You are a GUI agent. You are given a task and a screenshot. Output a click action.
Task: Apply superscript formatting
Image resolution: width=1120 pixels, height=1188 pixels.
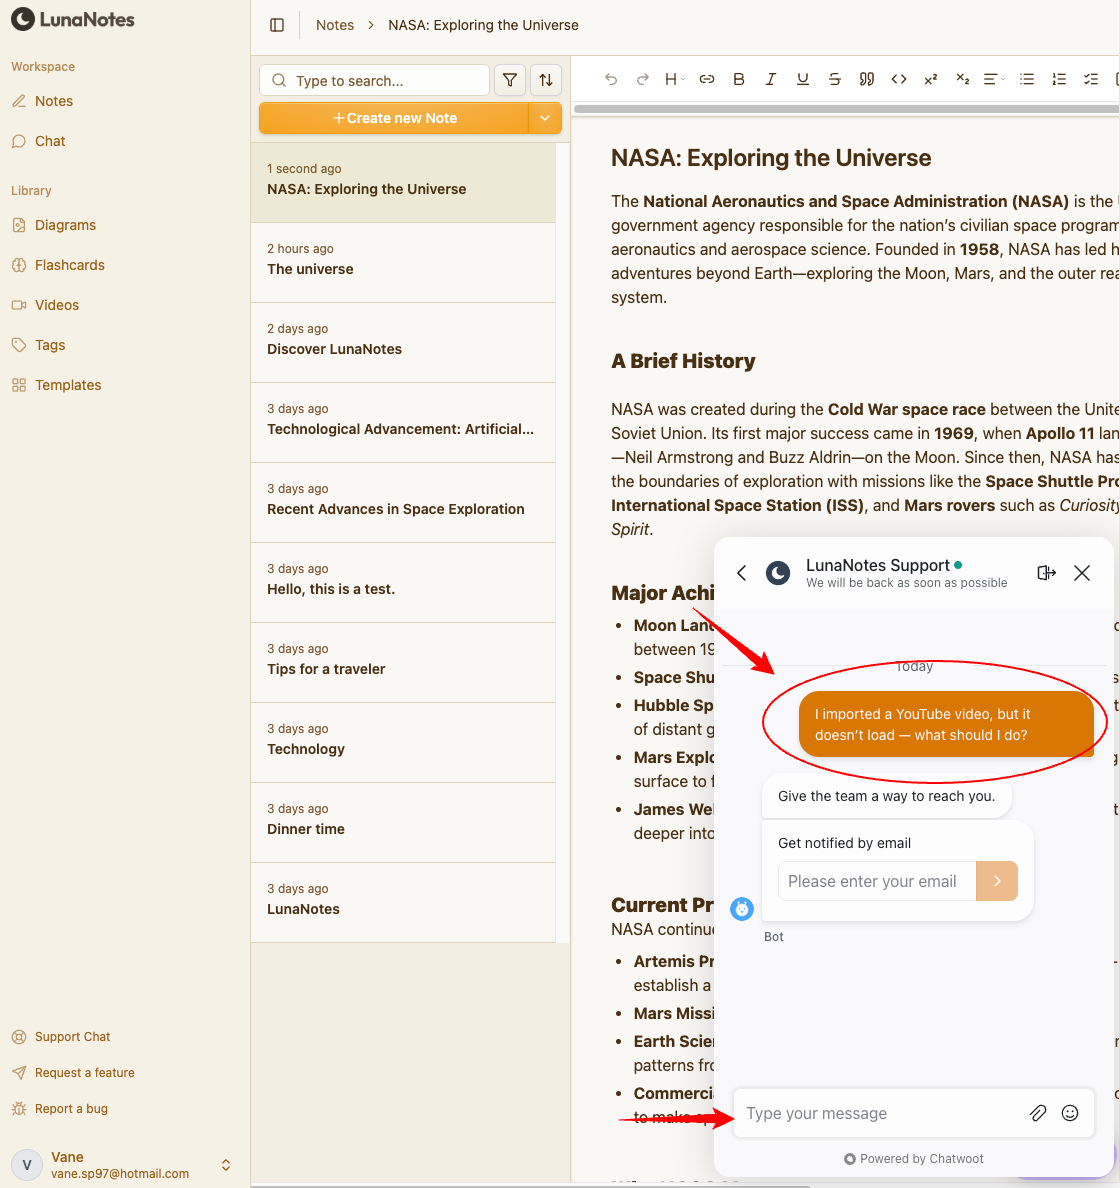pos(931,79)
